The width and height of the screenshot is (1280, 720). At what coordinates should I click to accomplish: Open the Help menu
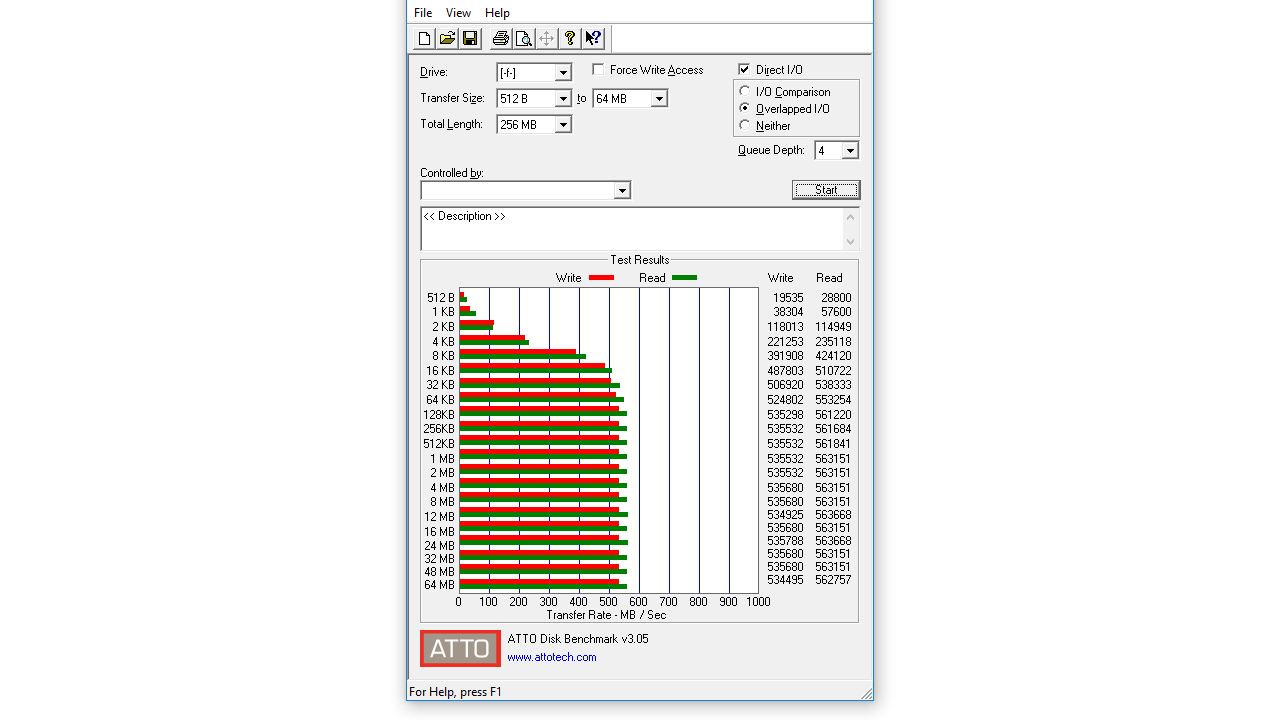(x=497, y=13)
